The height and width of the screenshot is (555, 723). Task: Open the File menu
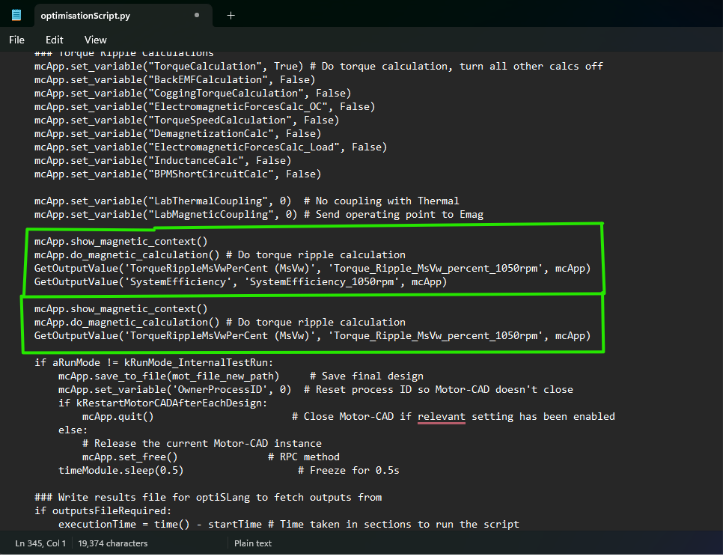(x=17, y=40)
